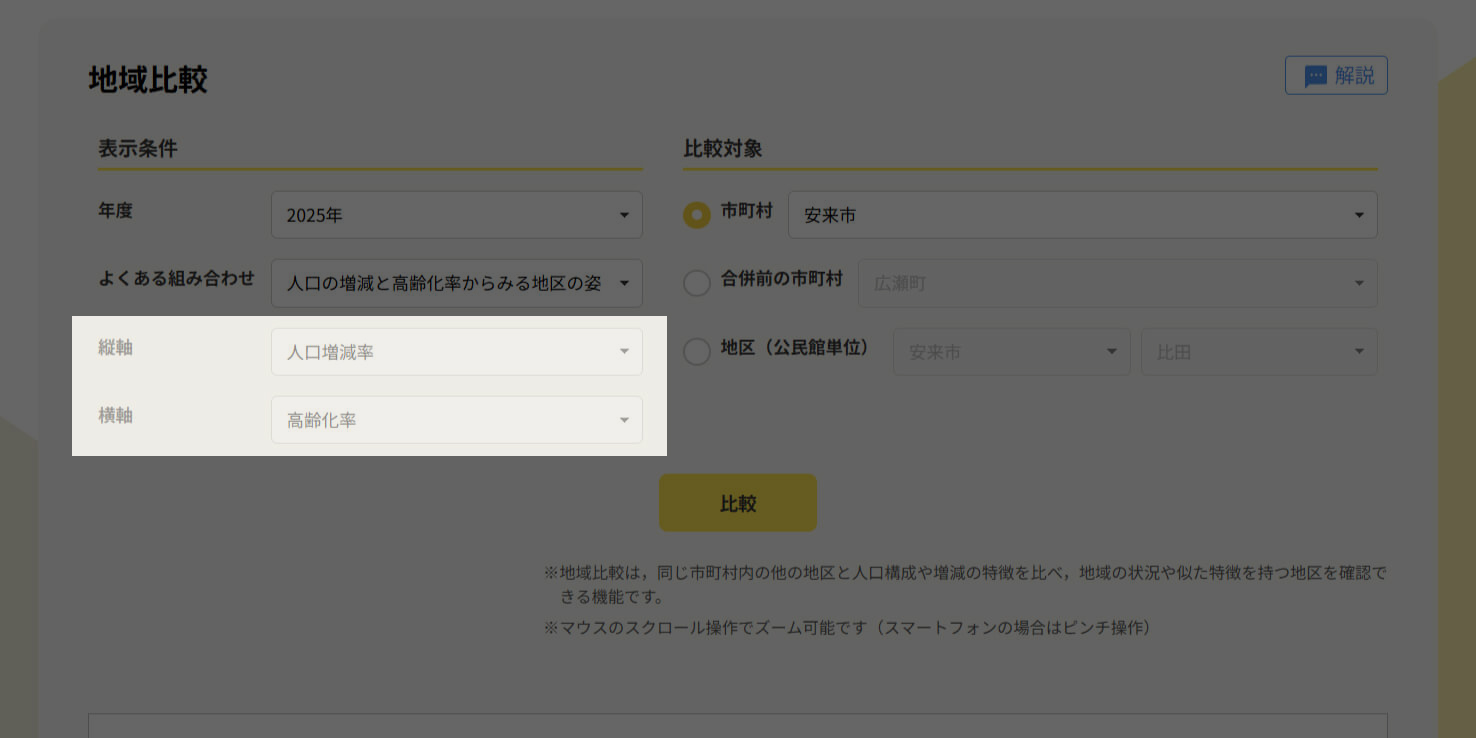Image resolution: width=1476 pixels, height=738 pixels.
Task: Select the 合併前の市町村 radio button
Action: pyautogui.click(x=697, y=283)
